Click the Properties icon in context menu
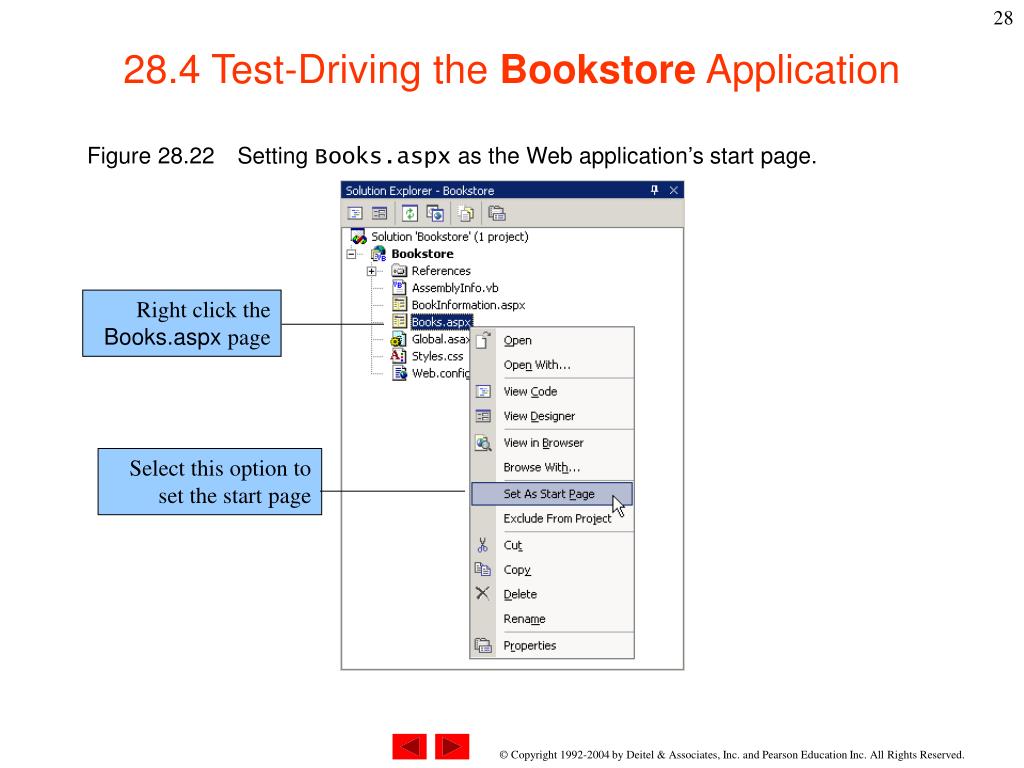Image resolution: width=1024 pixels, height=768 pixels. [483, 645]
